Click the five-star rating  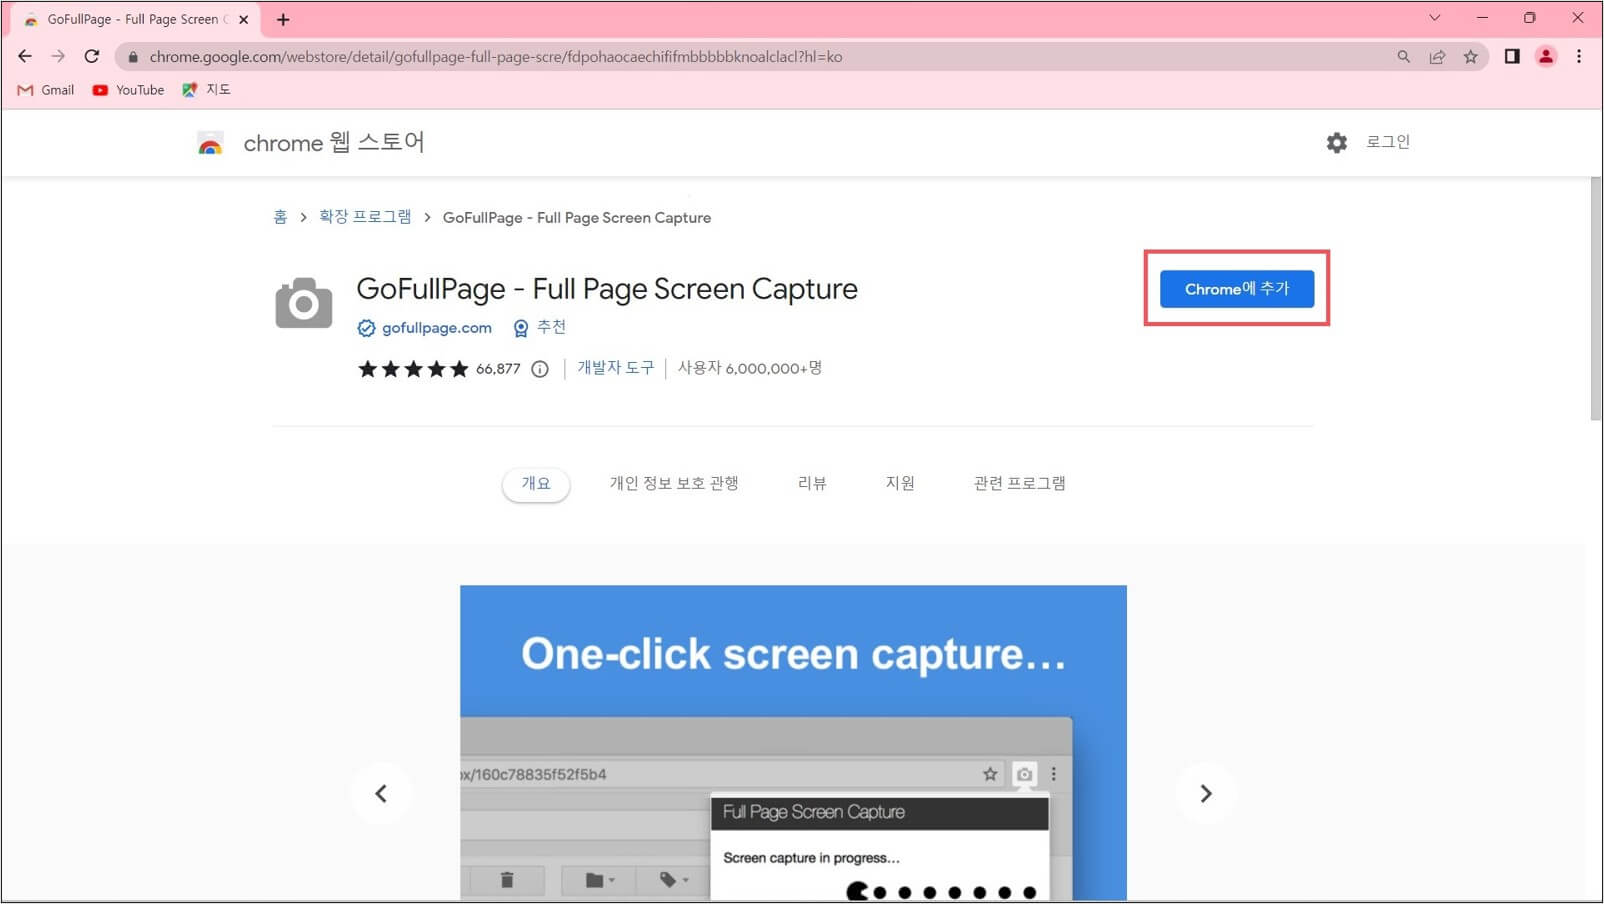point(413,369)
